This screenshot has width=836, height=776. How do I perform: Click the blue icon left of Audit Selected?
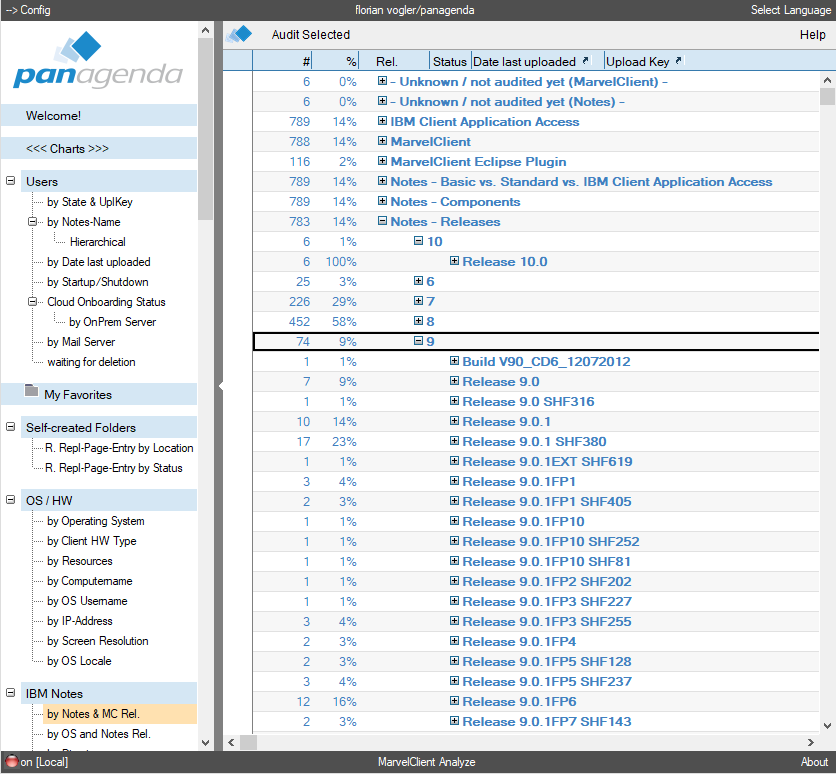[239, 35]
